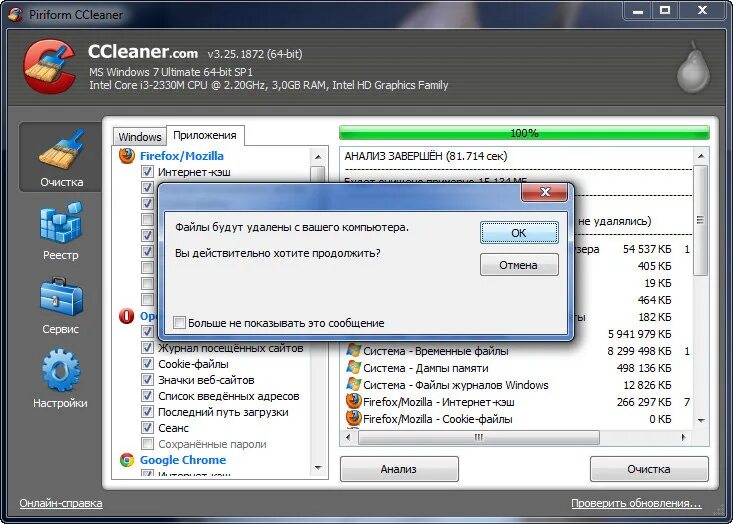Click Firefox icon next to Firefox/Mozilla - Интернет-кэш result
This screenshot has height=524, width=733.
[353, 401]
